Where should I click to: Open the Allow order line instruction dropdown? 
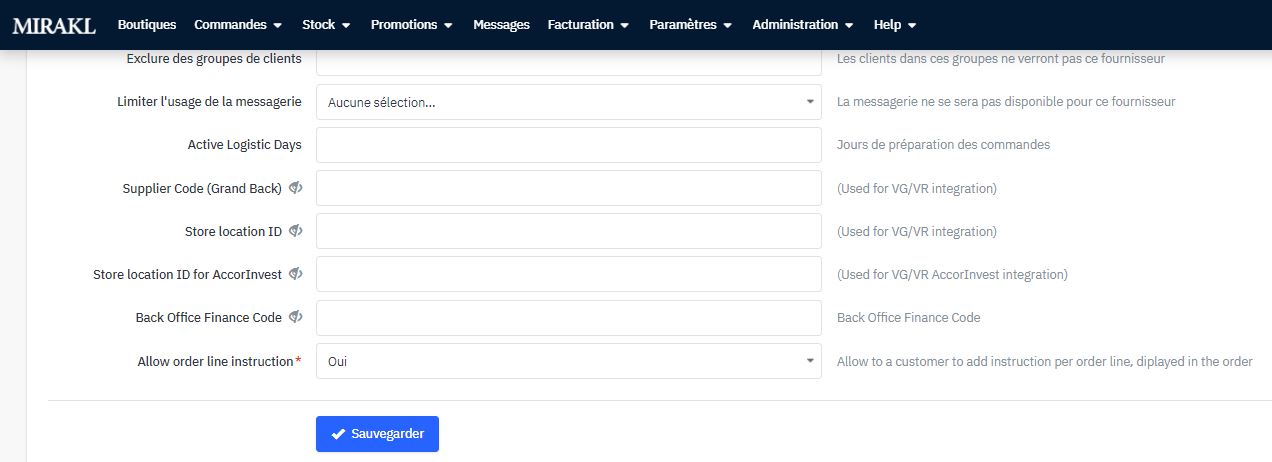pyautogui.click(x=569, y=361)
